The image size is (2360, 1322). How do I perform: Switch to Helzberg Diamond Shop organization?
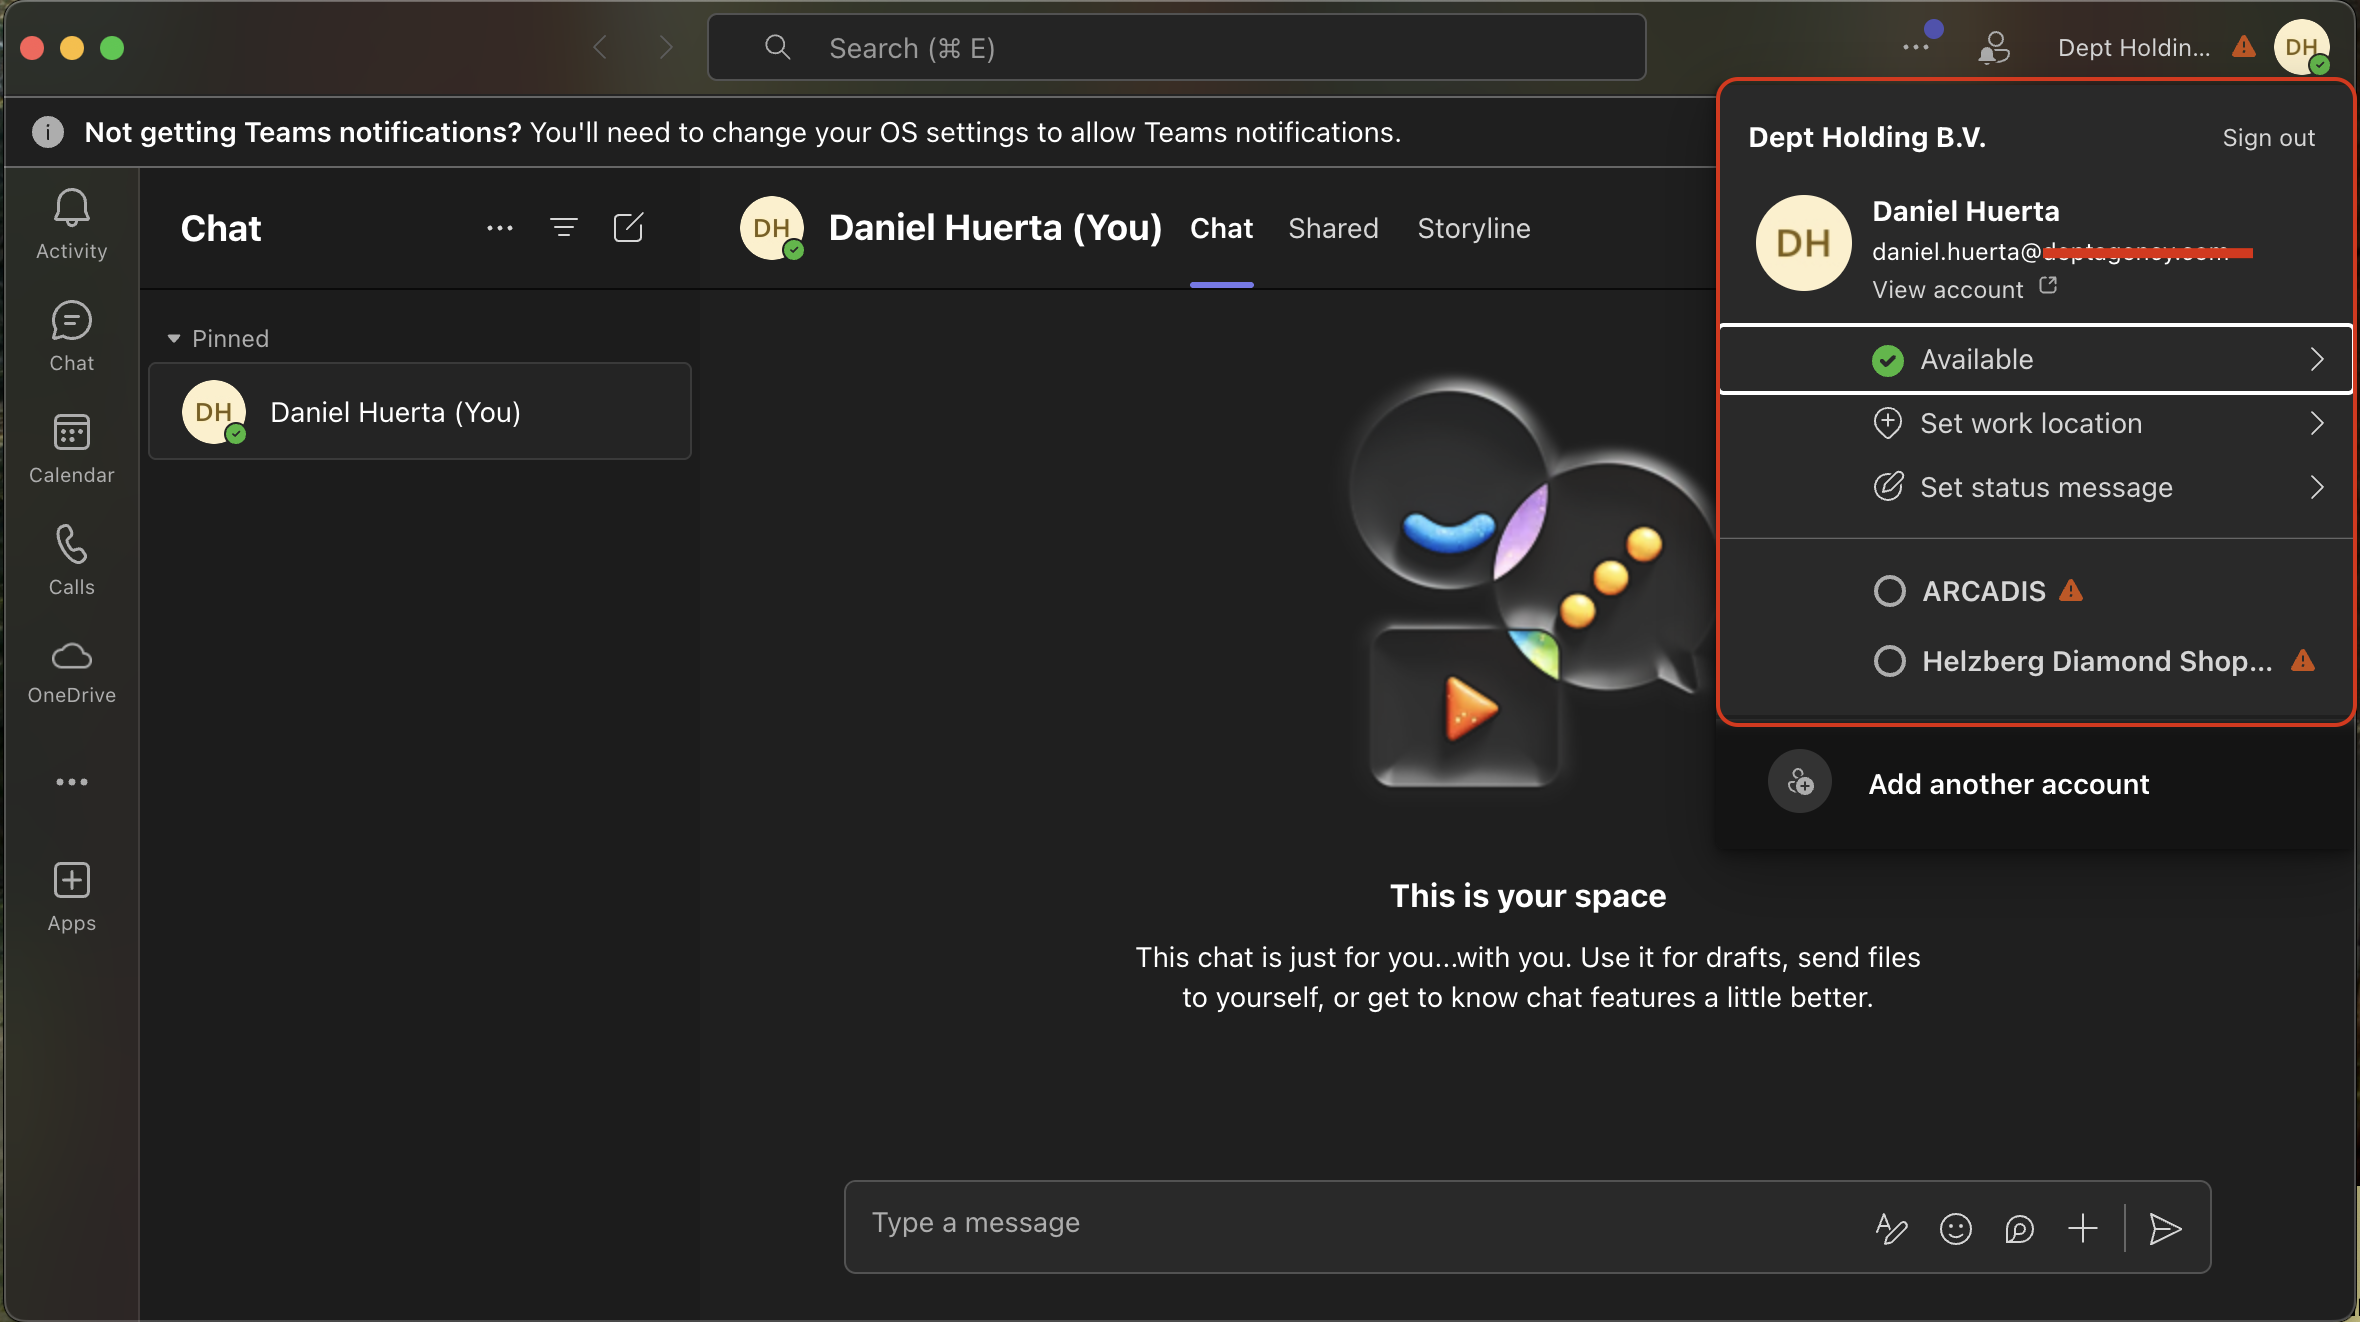[2094, 661]
